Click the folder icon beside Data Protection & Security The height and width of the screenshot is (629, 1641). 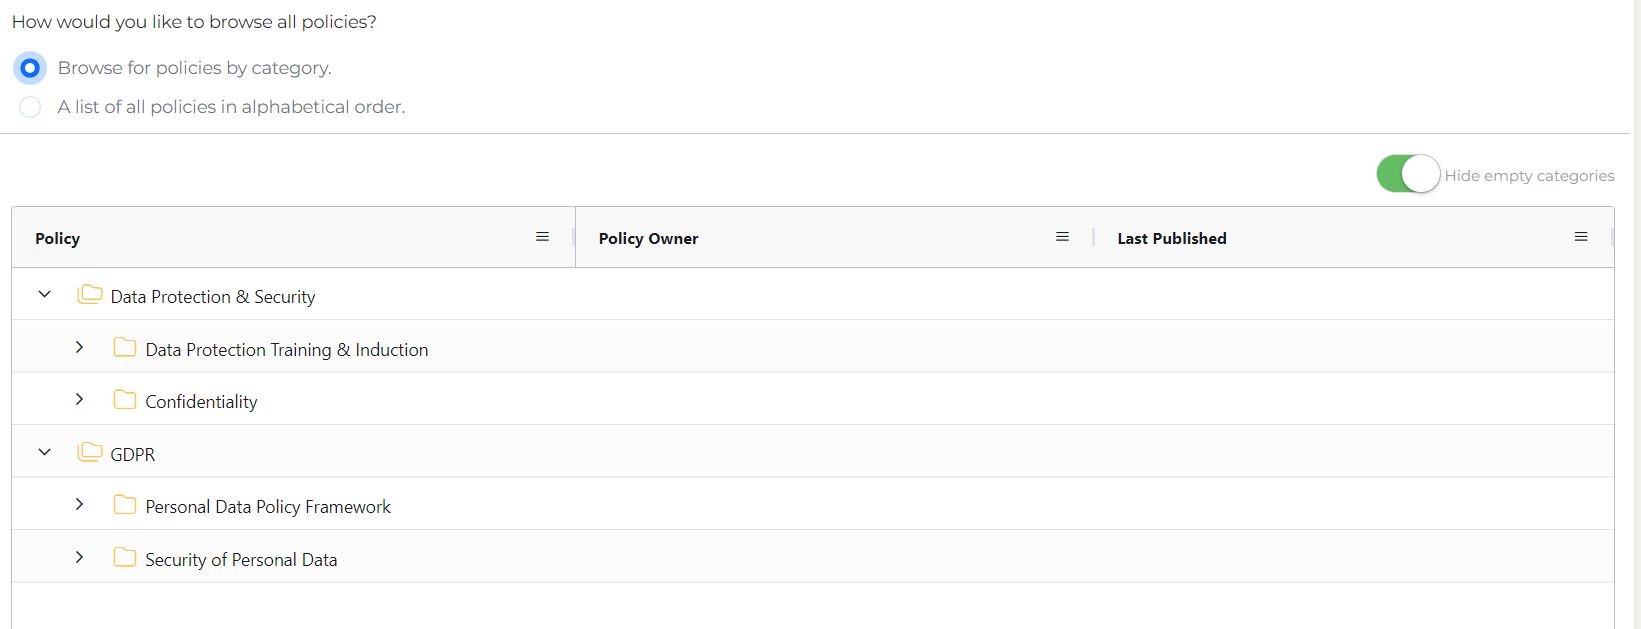coord(89,294)
